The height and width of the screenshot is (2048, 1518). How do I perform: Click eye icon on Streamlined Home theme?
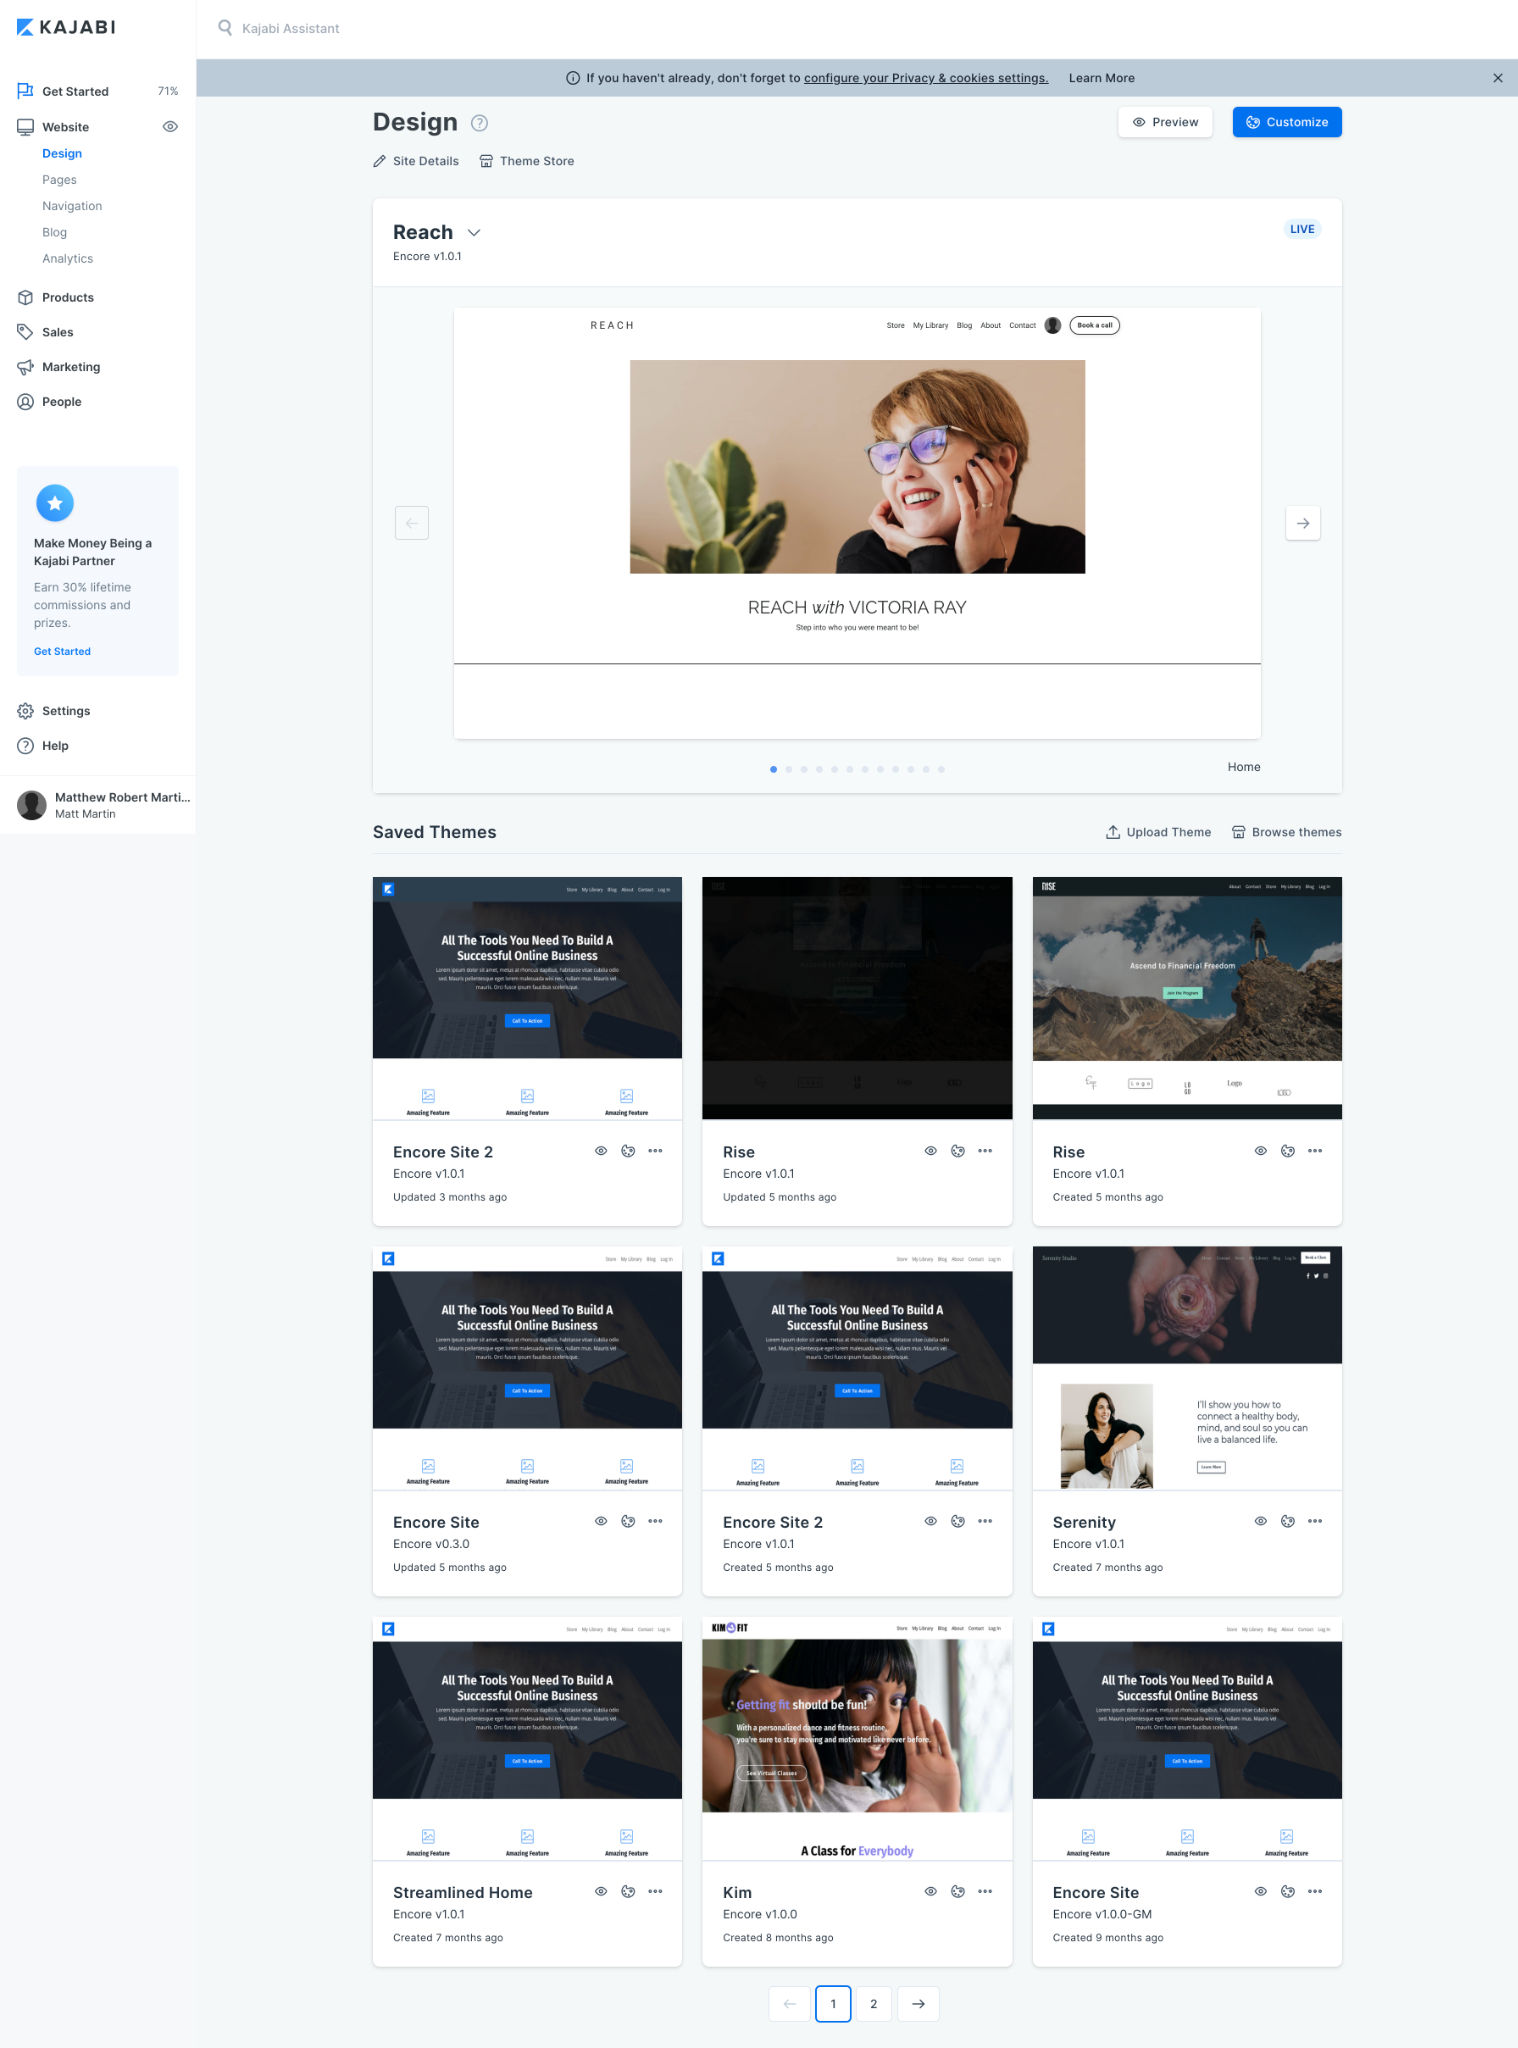tap(601, 1891)
